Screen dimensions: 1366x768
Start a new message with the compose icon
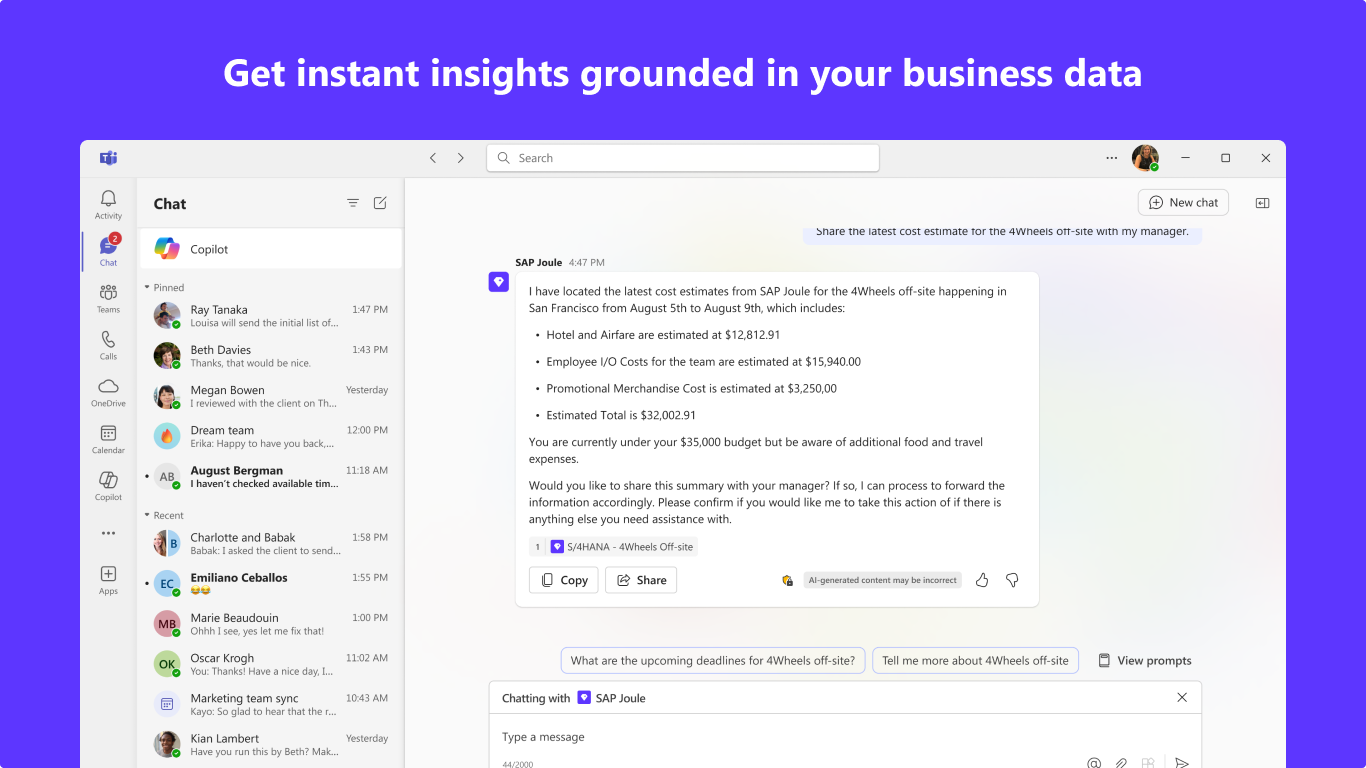[x=379, y=202]
